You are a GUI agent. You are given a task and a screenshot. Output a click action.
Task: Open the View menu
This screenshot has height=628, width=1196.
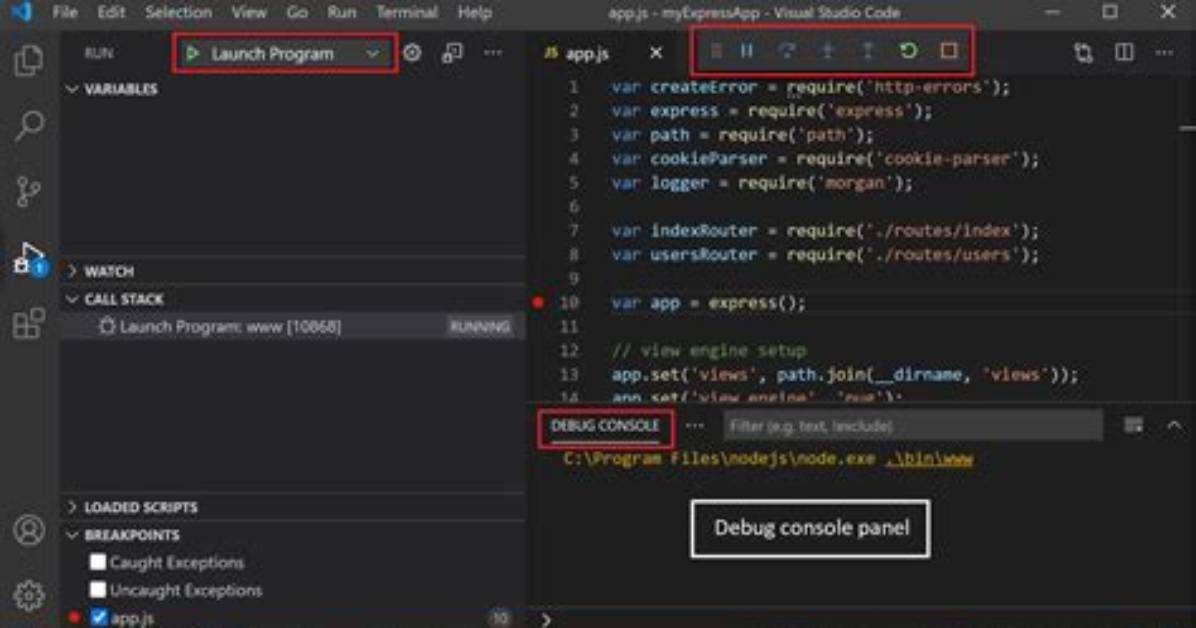point(249,12)
